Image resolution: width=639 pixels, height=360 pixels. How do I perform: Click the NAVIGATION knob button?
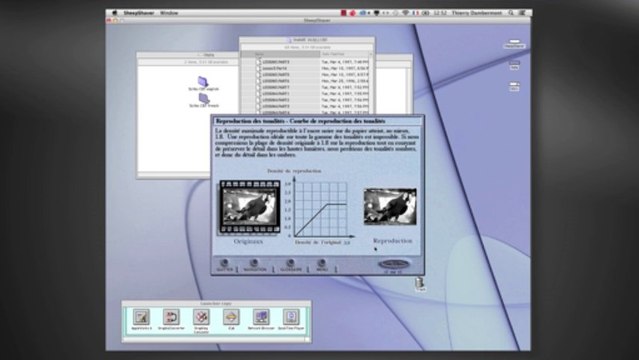pyautogui.click(x=254, y=263)
